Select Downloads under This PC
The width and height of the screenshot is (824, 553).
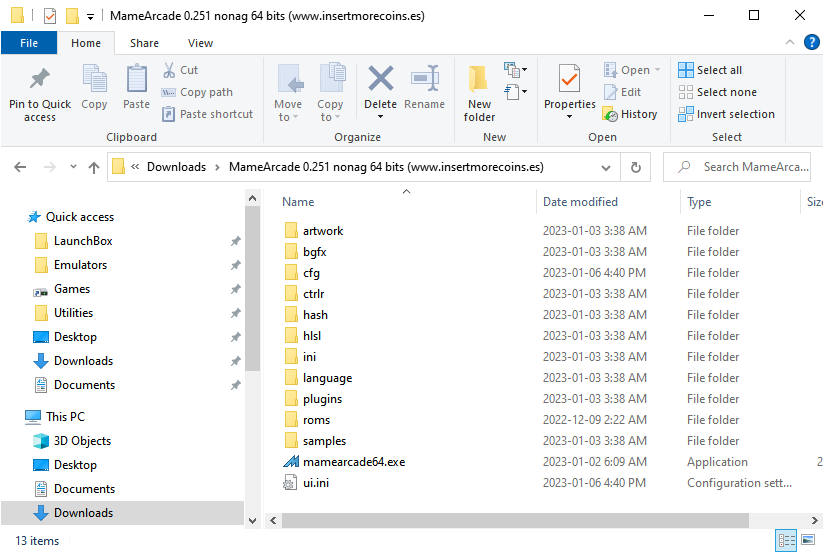click(74, 513)
